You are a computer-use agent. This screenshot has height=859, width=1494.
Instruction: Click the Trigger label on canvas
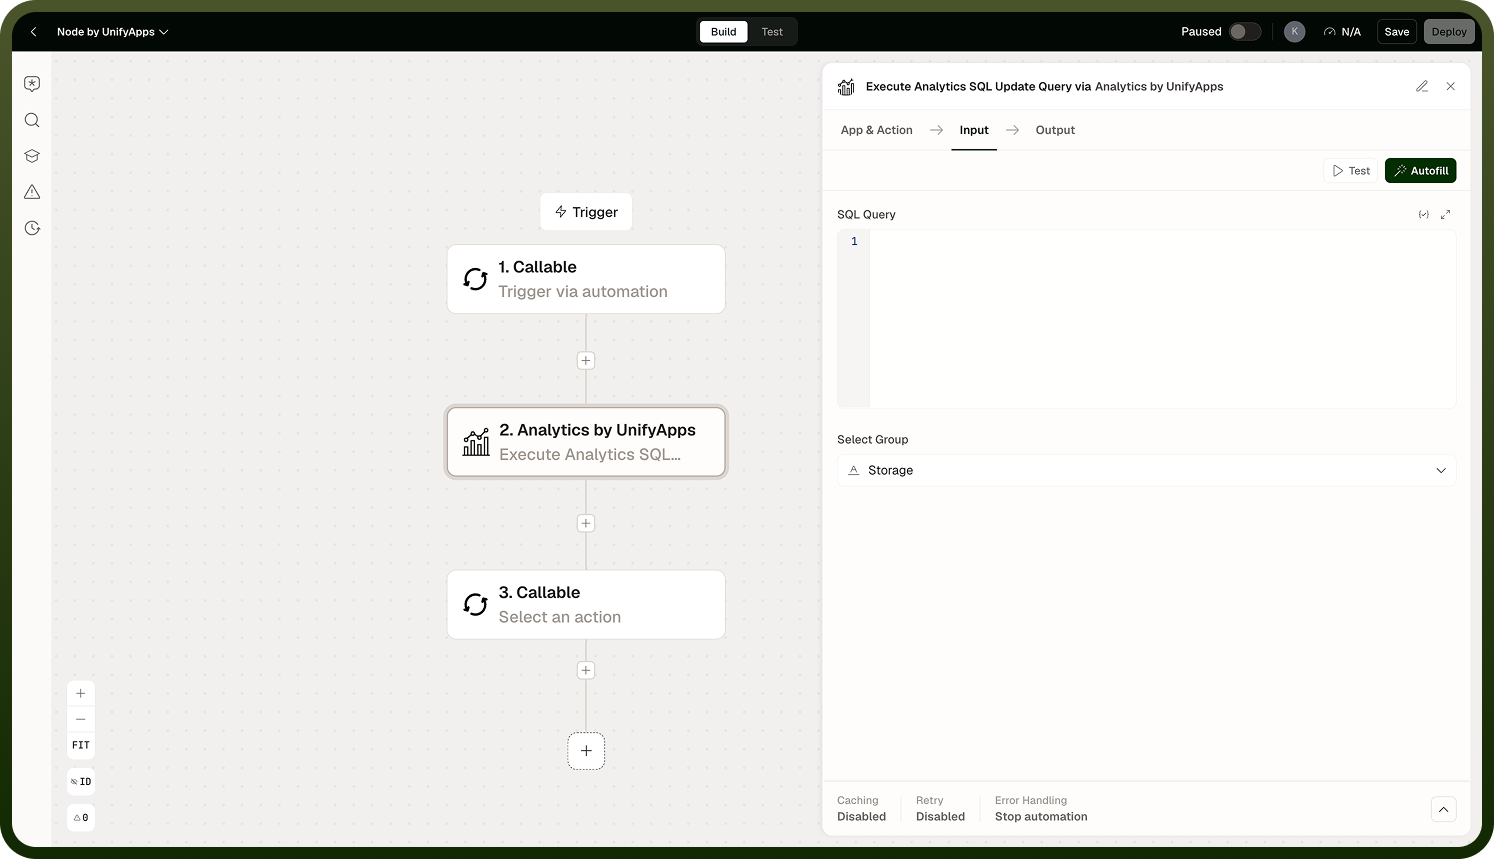[x=586, y=212]
